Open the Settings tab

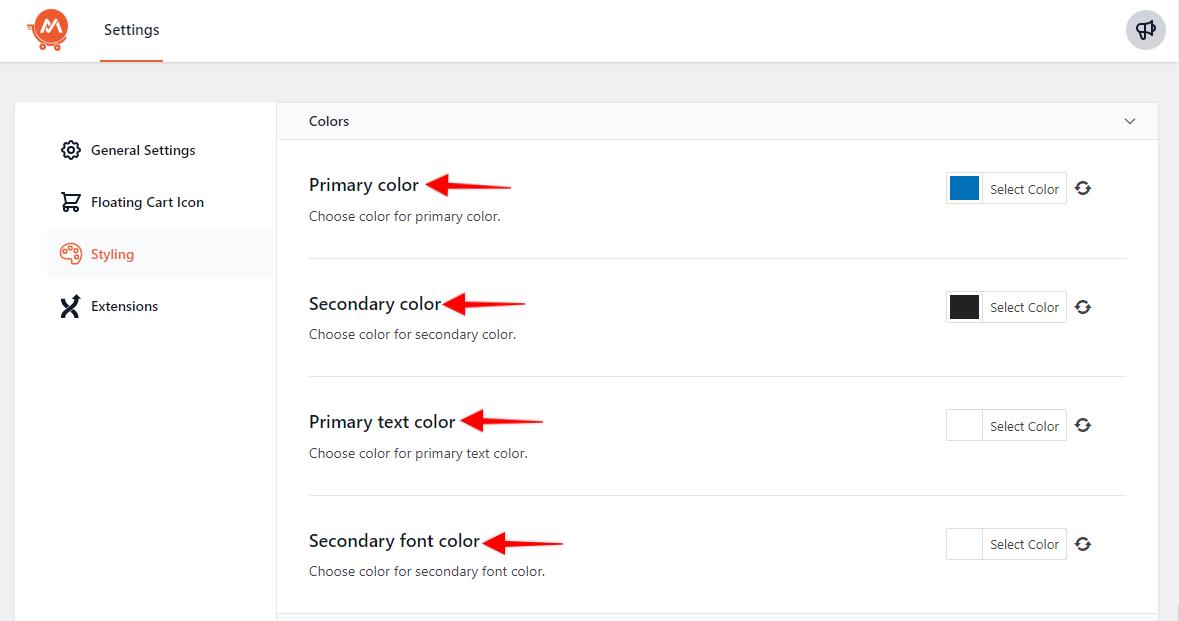click(131, 30)
